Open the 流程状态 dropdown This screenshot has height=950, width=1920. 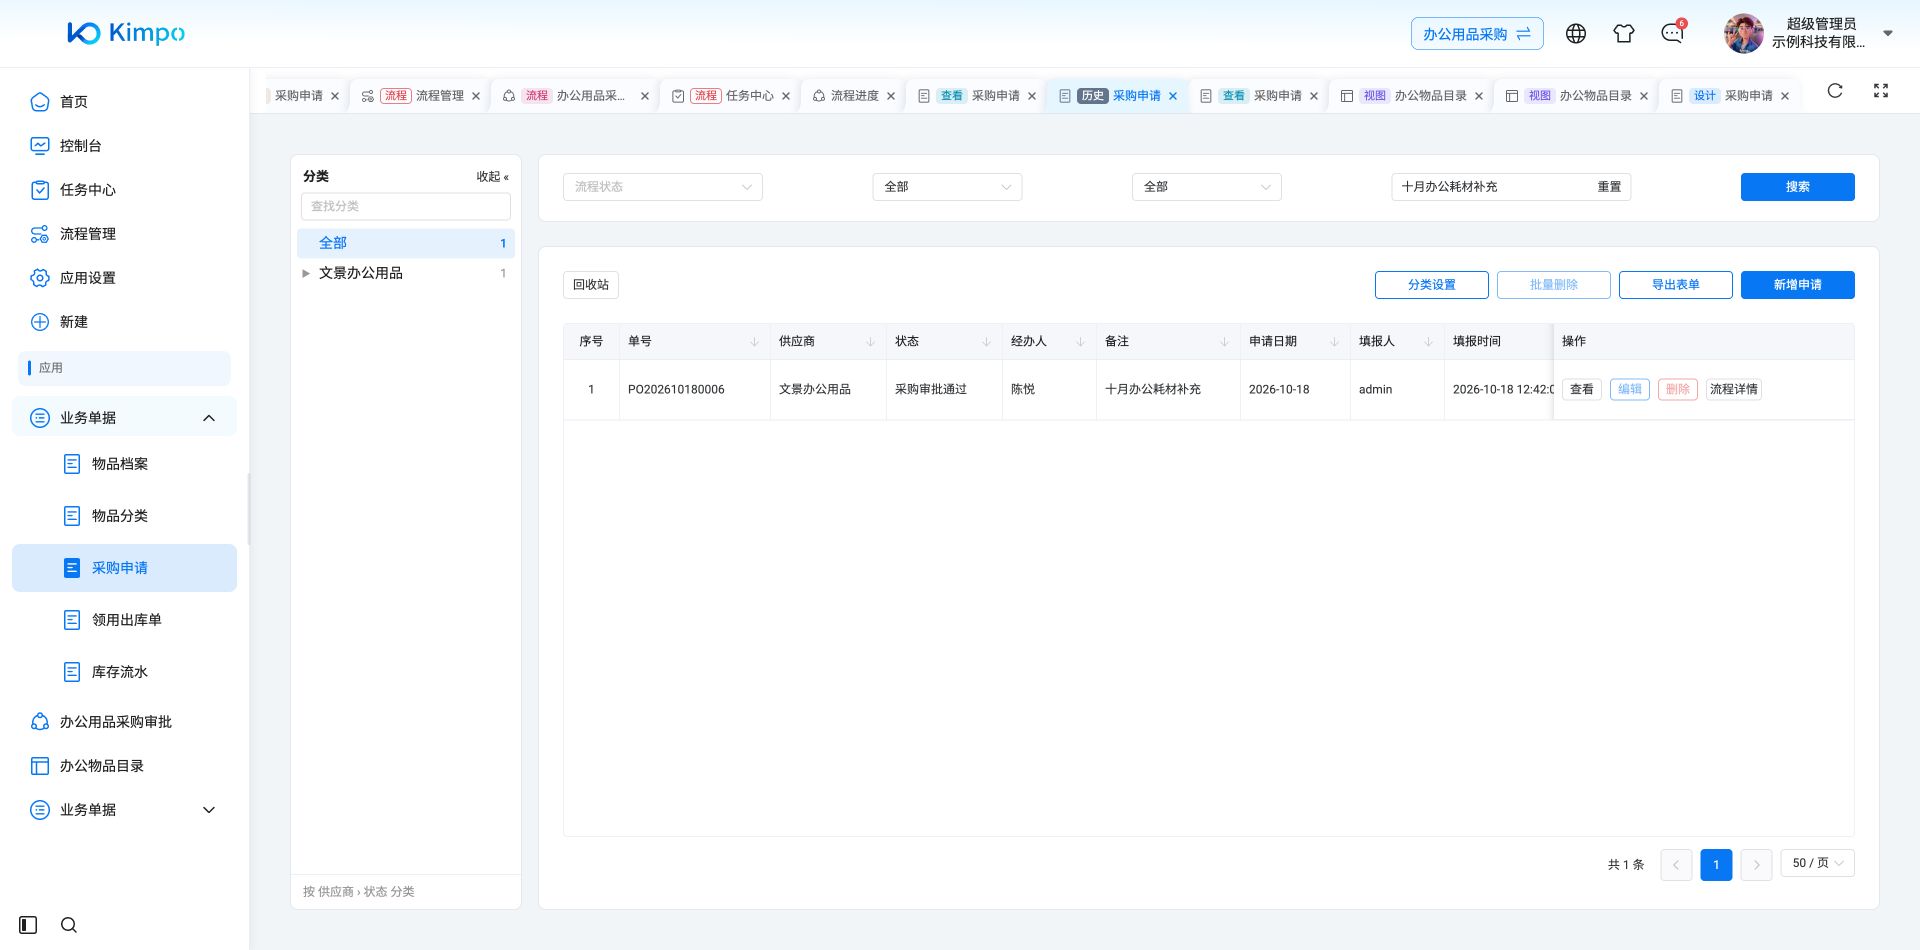click(663, 187)
